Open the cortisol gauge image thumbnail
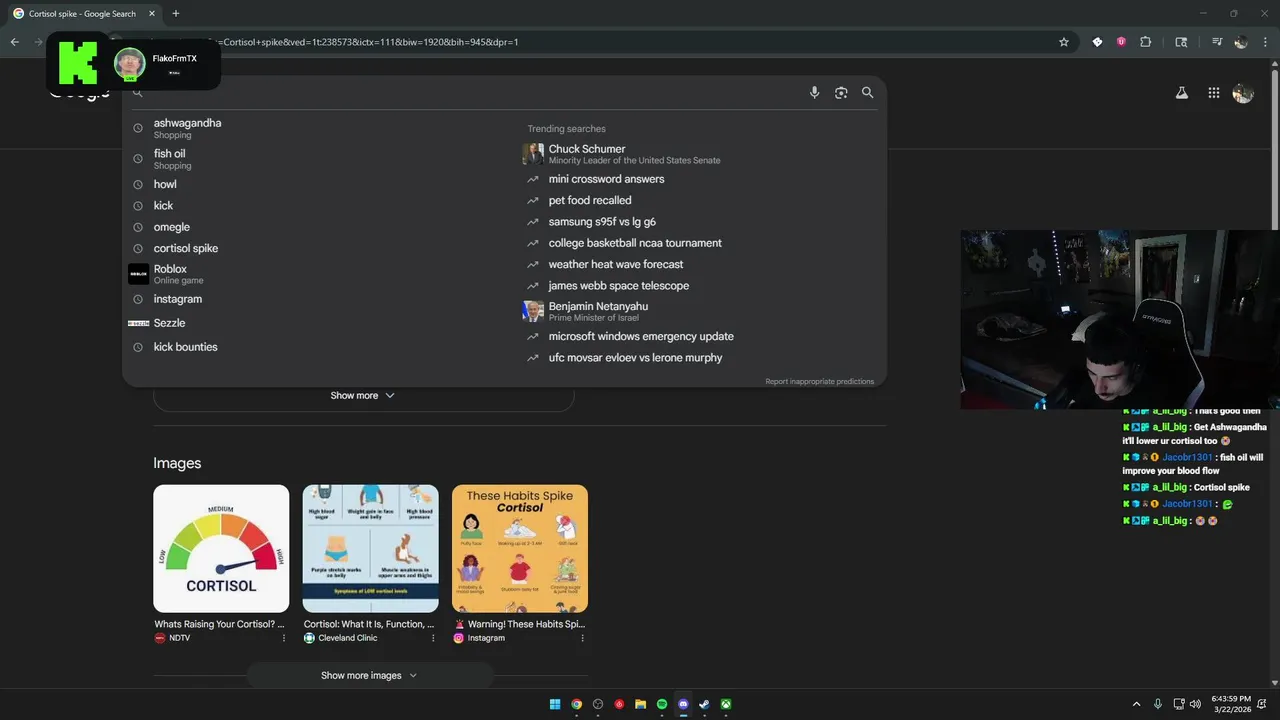This screenshot has height=720, width=1280. 221,548
